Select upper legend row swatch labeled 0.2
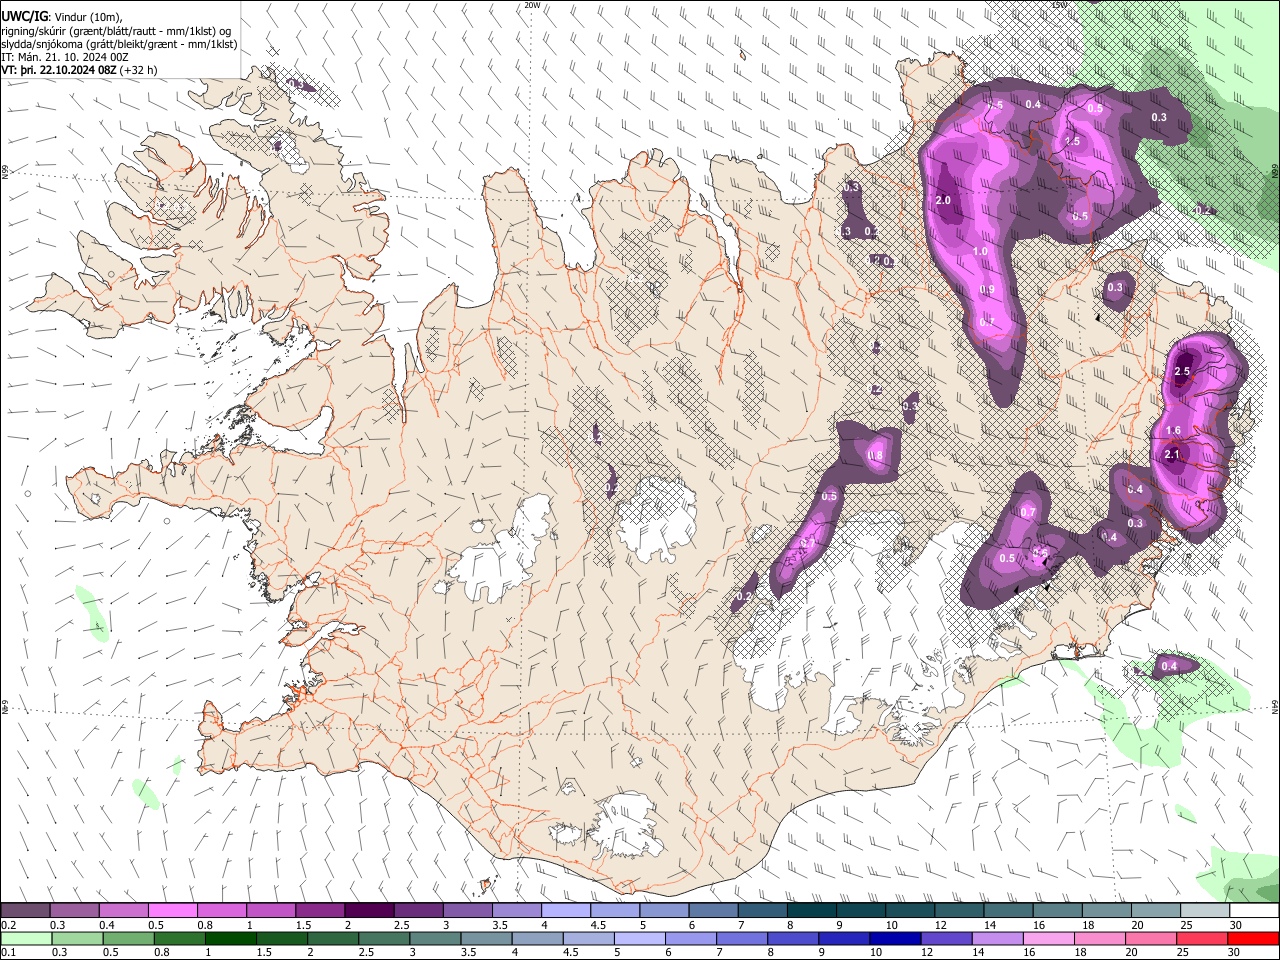 click(25, 910)
